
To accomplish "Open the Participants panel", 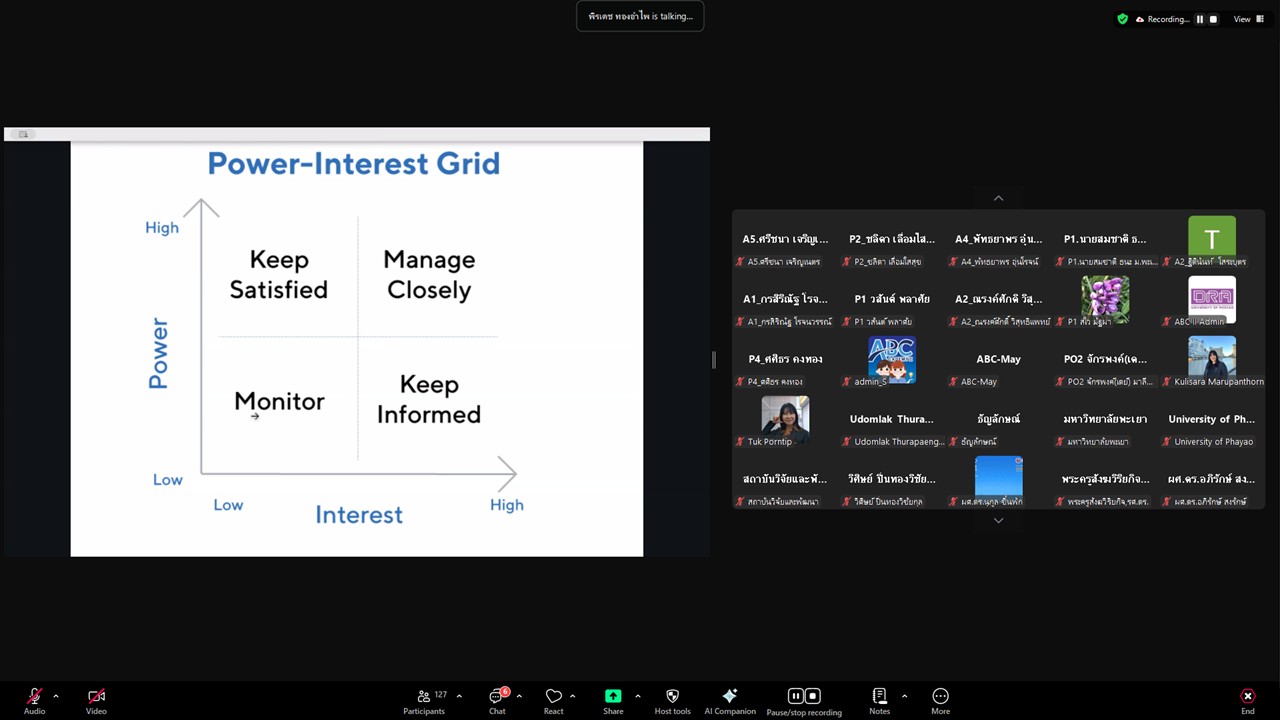I will click(424, 701).
